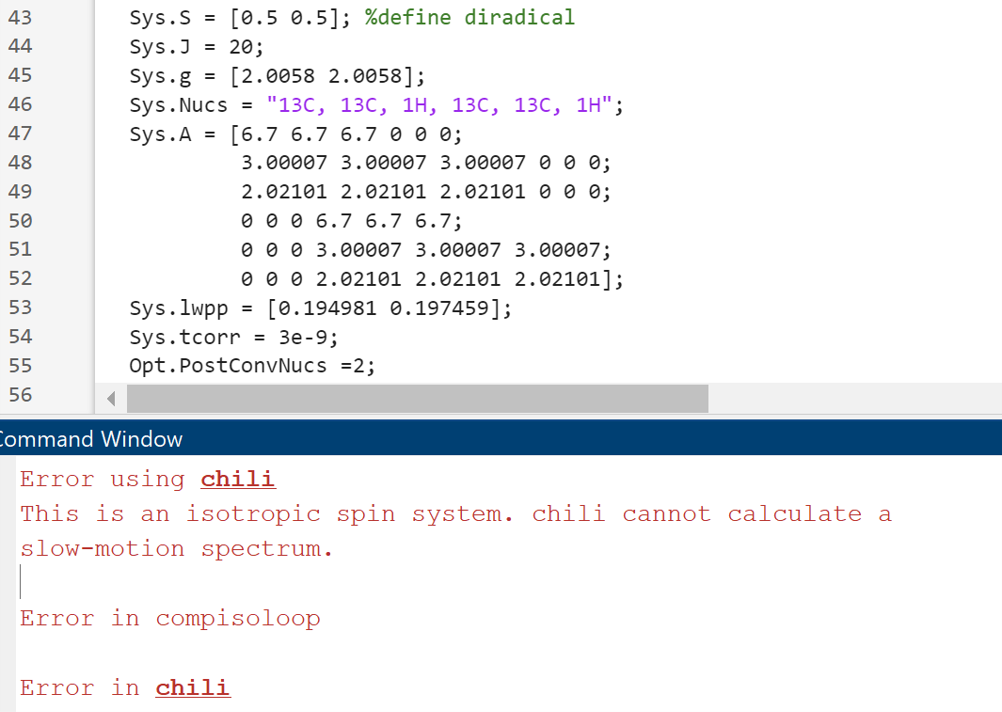Click matrix row '0 0 0 3.00007 3.00007 3.00007;'

(x=426, y=250)
